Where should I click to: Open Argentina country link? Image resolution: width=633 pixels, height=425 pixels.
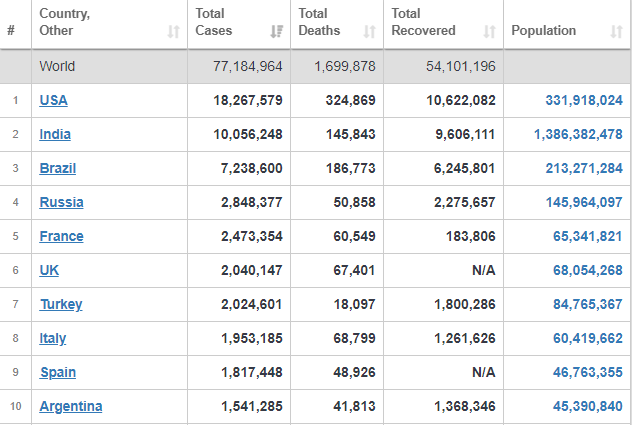click(71, 406)
